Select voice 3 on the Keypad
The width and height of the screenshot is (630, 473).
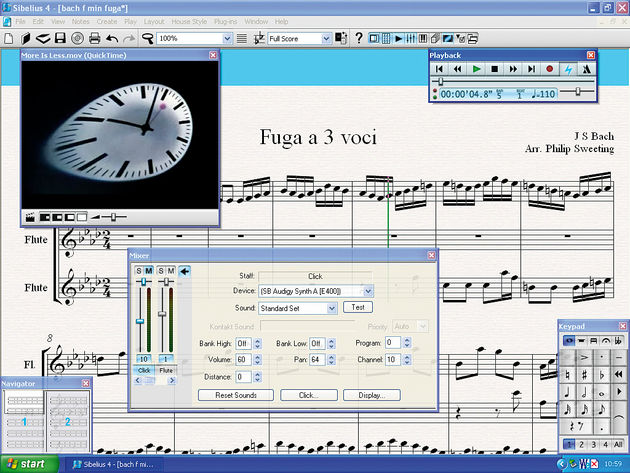click(x=593, y=444)
